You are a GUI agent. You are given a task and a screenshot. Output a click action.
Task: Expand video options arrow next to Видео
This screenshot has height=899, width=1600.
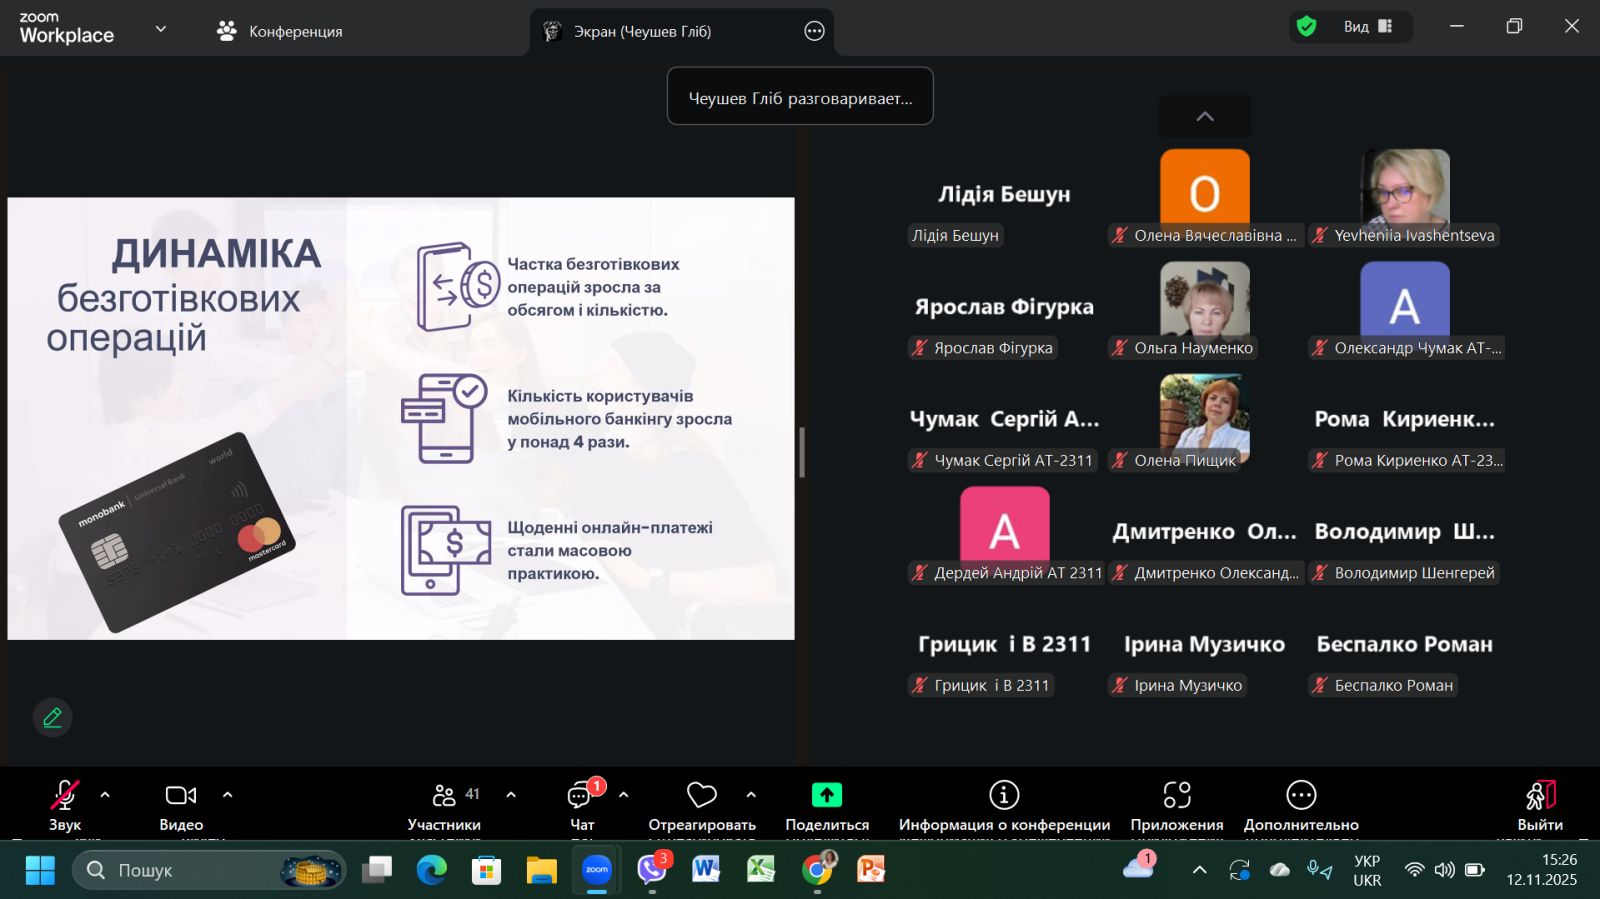[227, 795]
